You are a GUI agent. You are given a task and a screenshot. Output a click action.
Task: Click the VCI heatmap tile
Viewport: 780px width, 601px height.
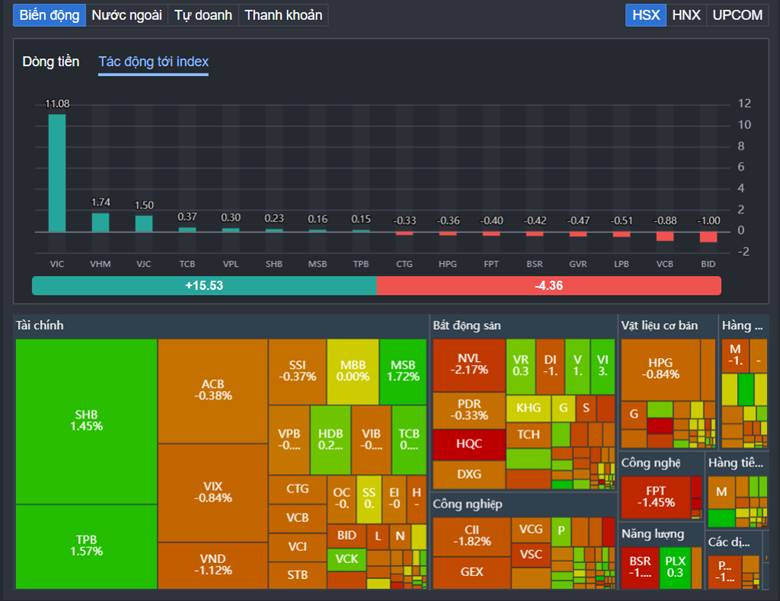(x=297, y=547)
